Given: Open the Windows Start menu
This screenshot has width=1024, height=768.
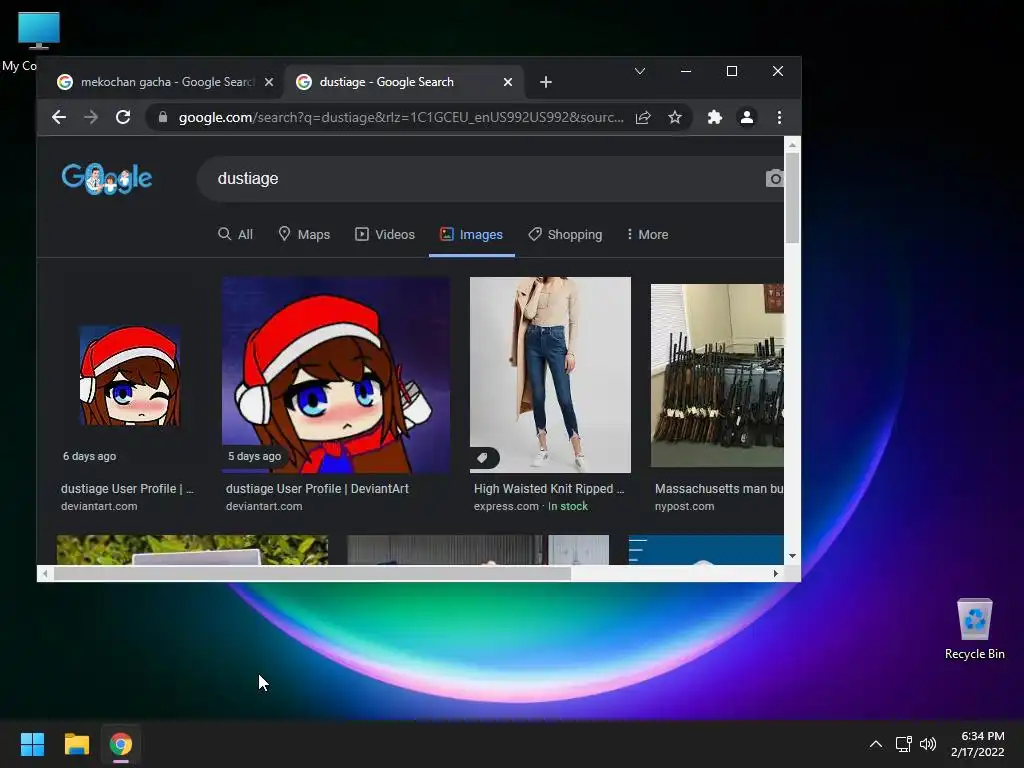Looking at the screenshot, I should click(x=32, y=744).
